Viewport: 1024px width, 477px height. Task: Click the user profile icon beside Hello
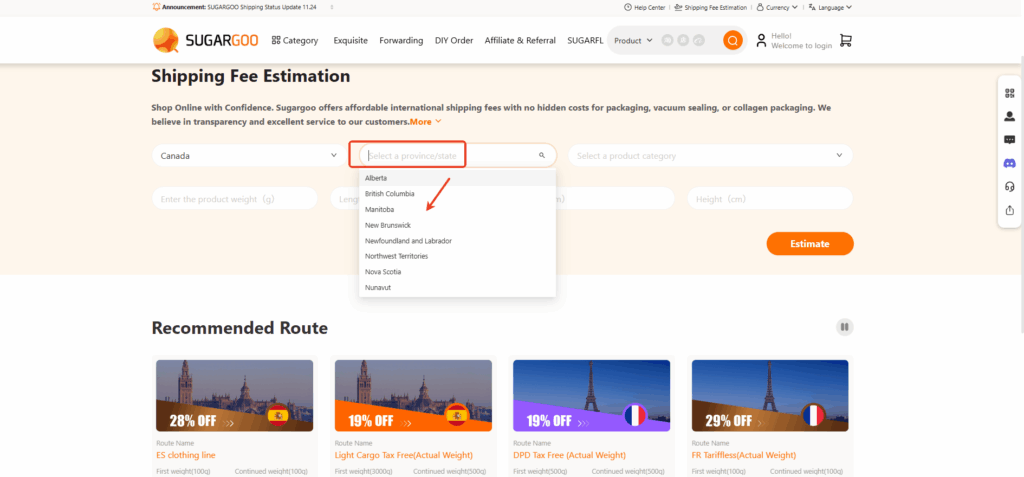761,41
